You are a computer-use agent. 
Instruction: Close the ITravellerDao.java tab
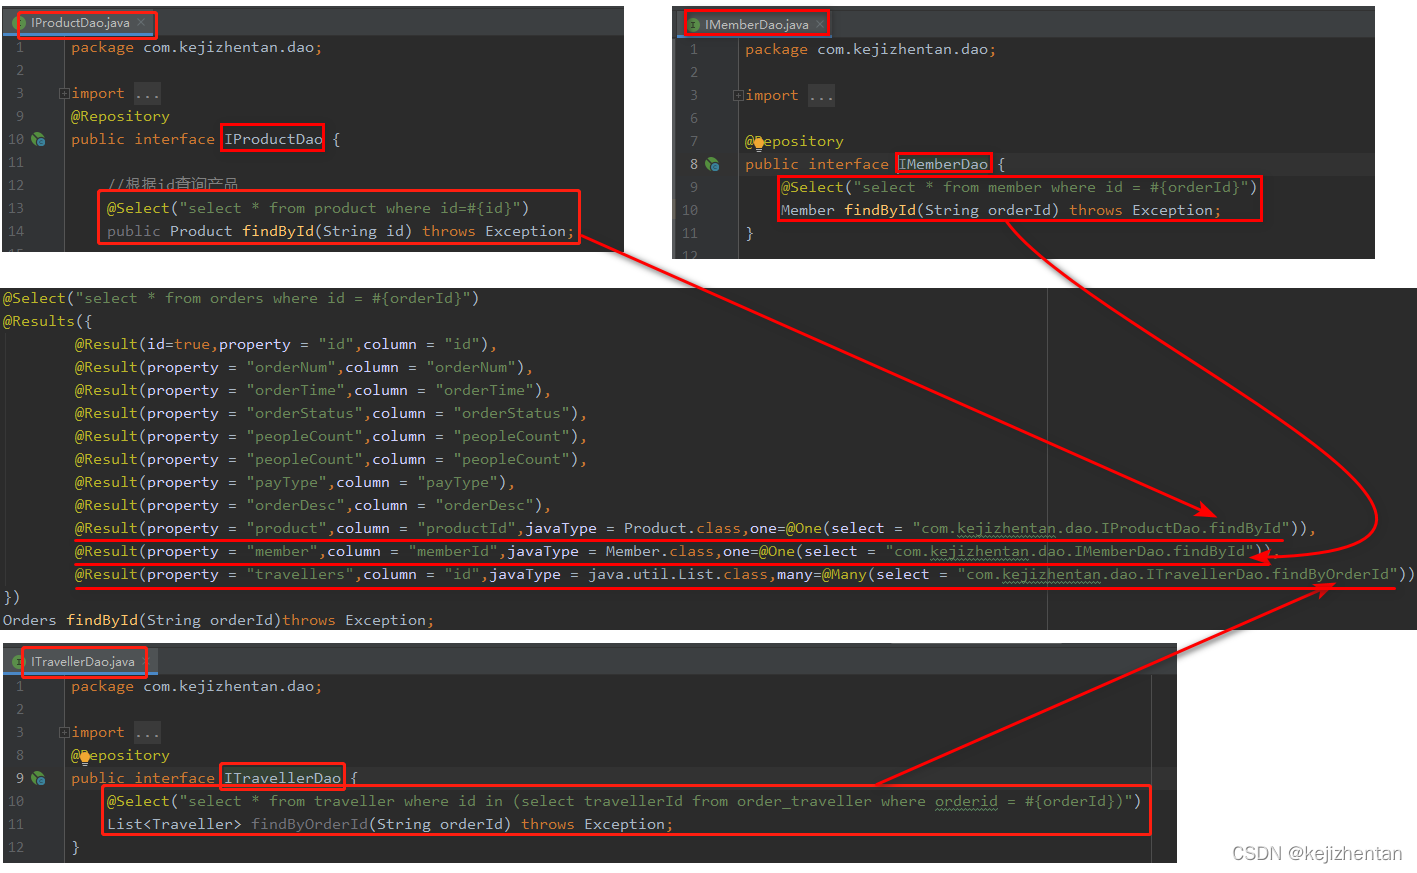[x=145, y=661]
